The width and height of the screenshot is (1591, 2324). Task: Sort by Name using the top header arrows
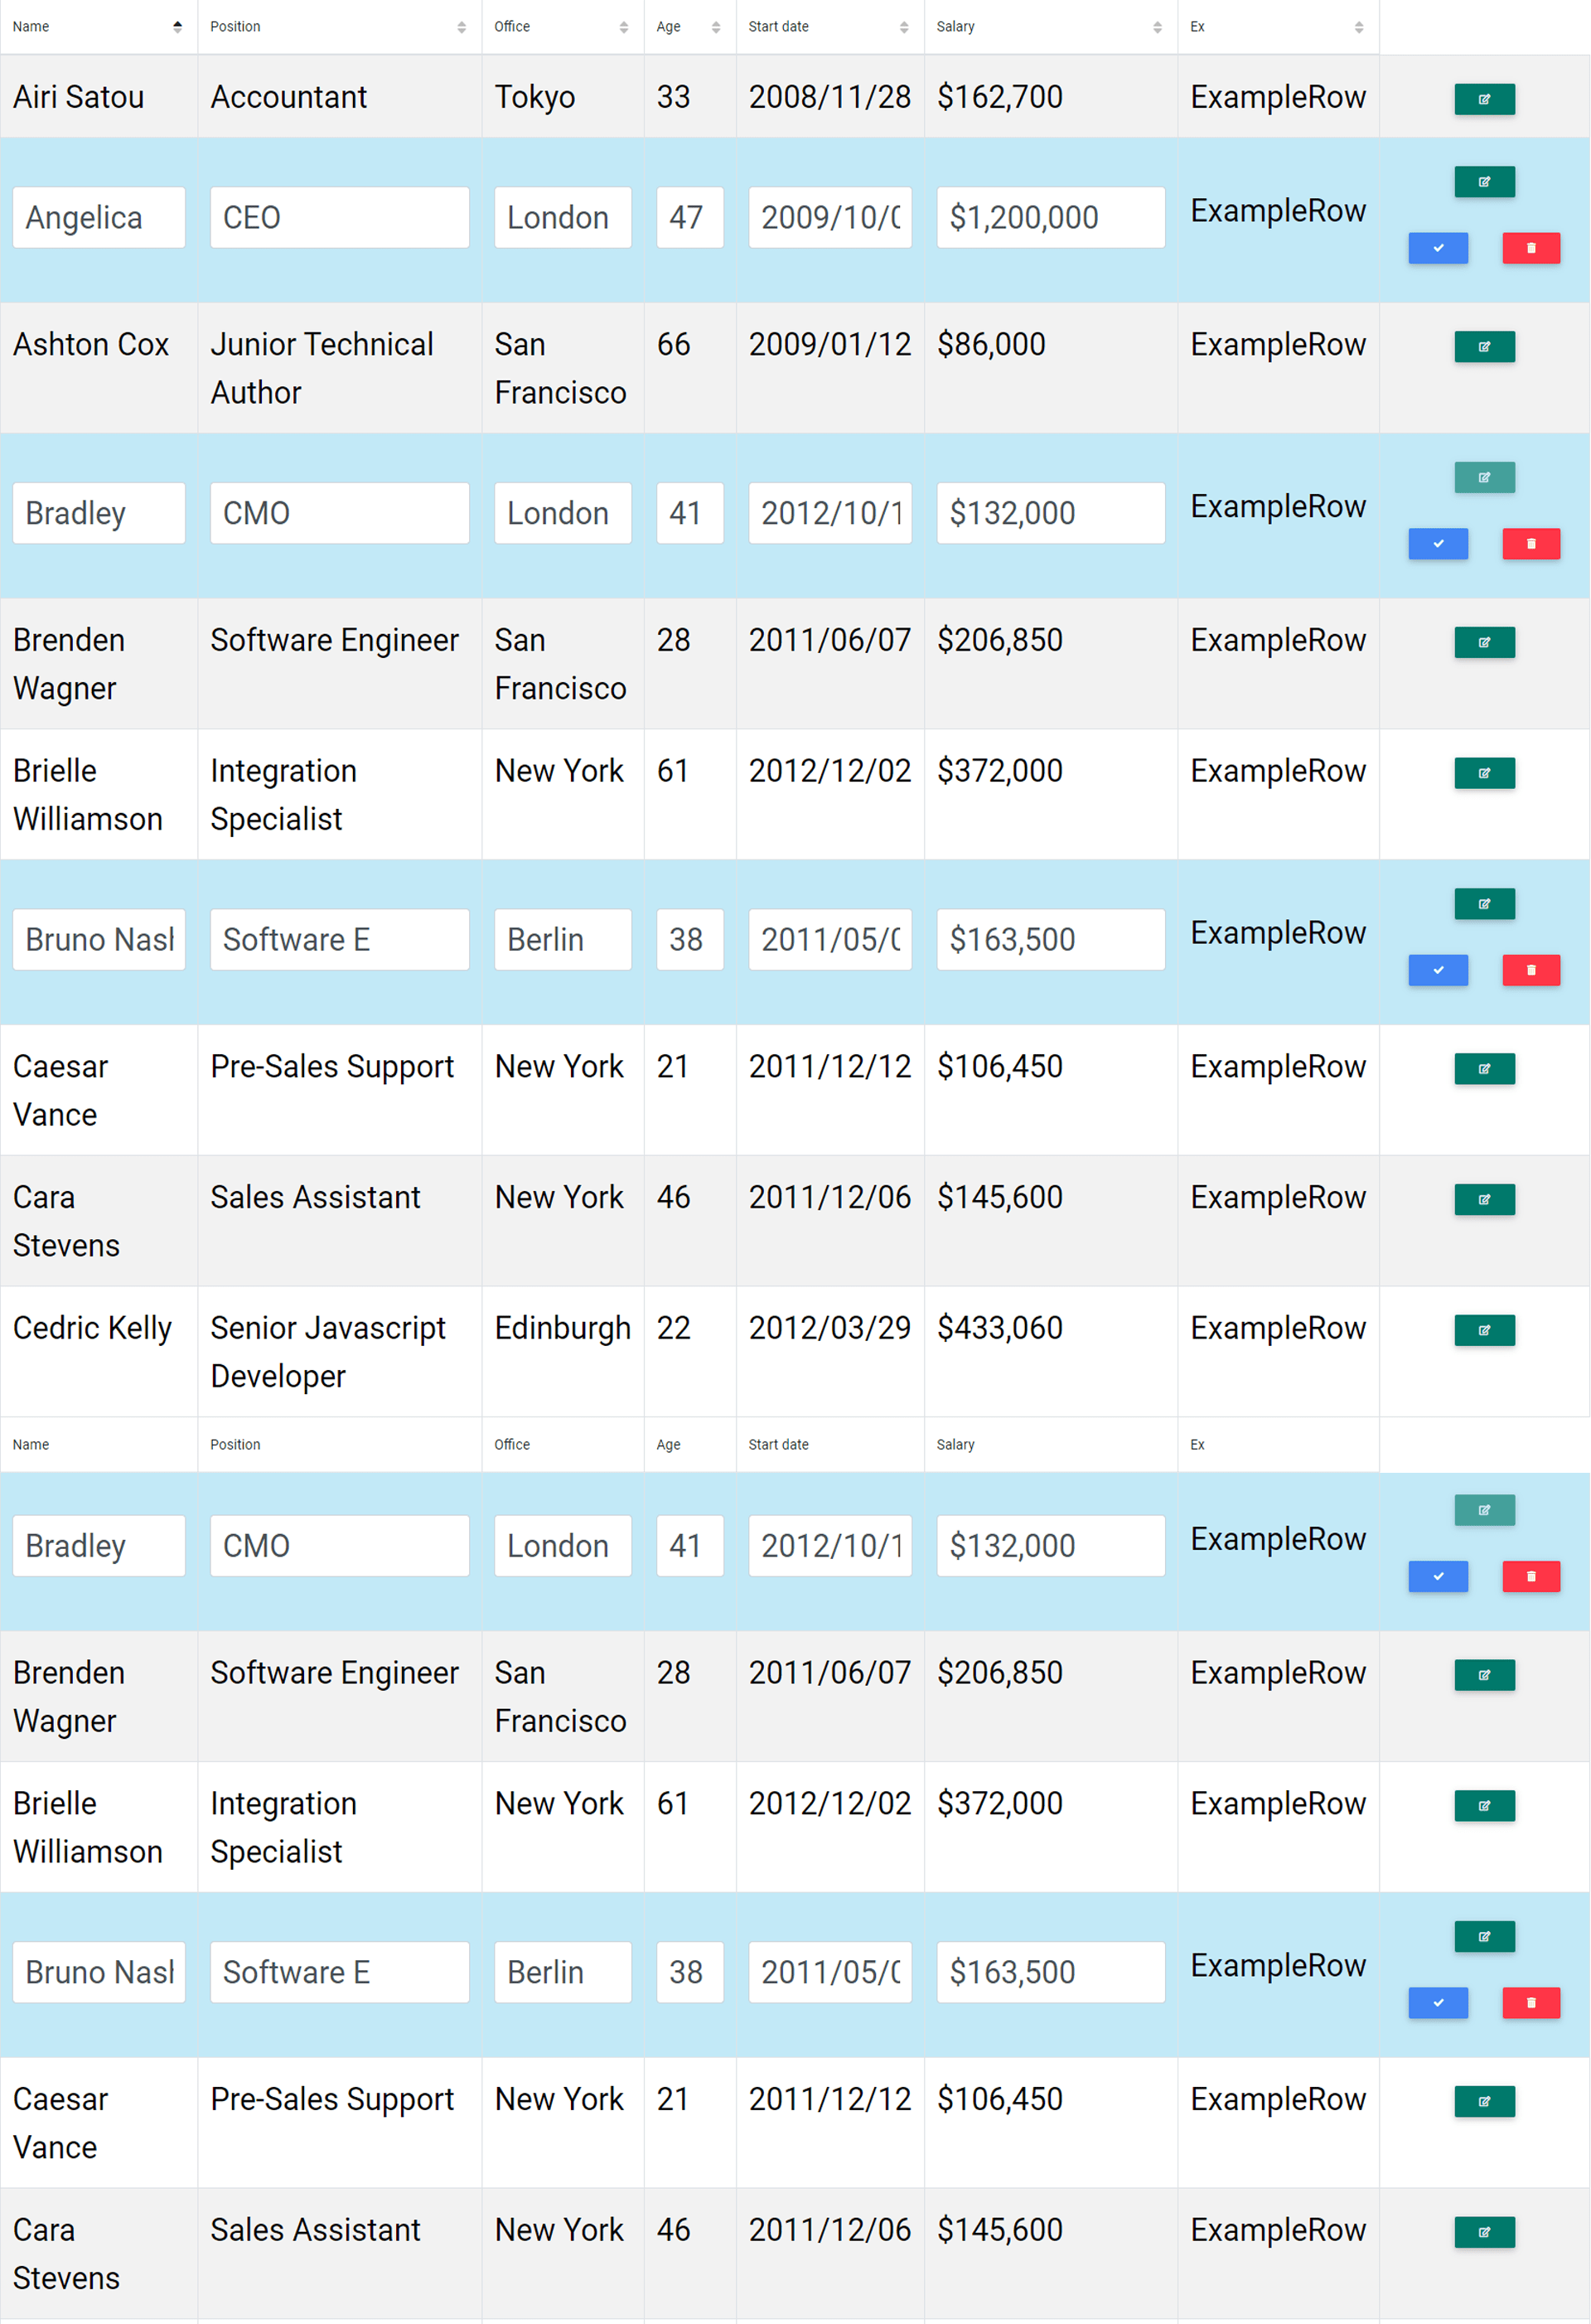(177, 27)
